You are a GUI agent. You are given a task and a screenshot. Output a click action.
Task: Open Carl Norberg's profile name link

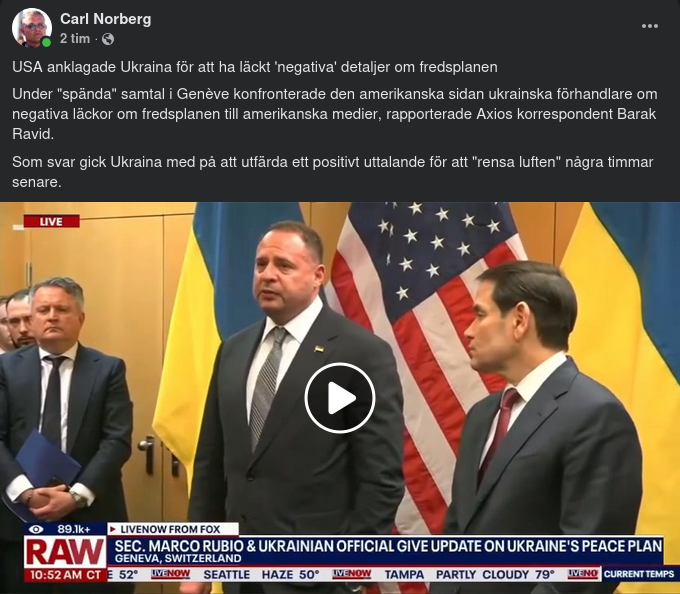(105, 19)
